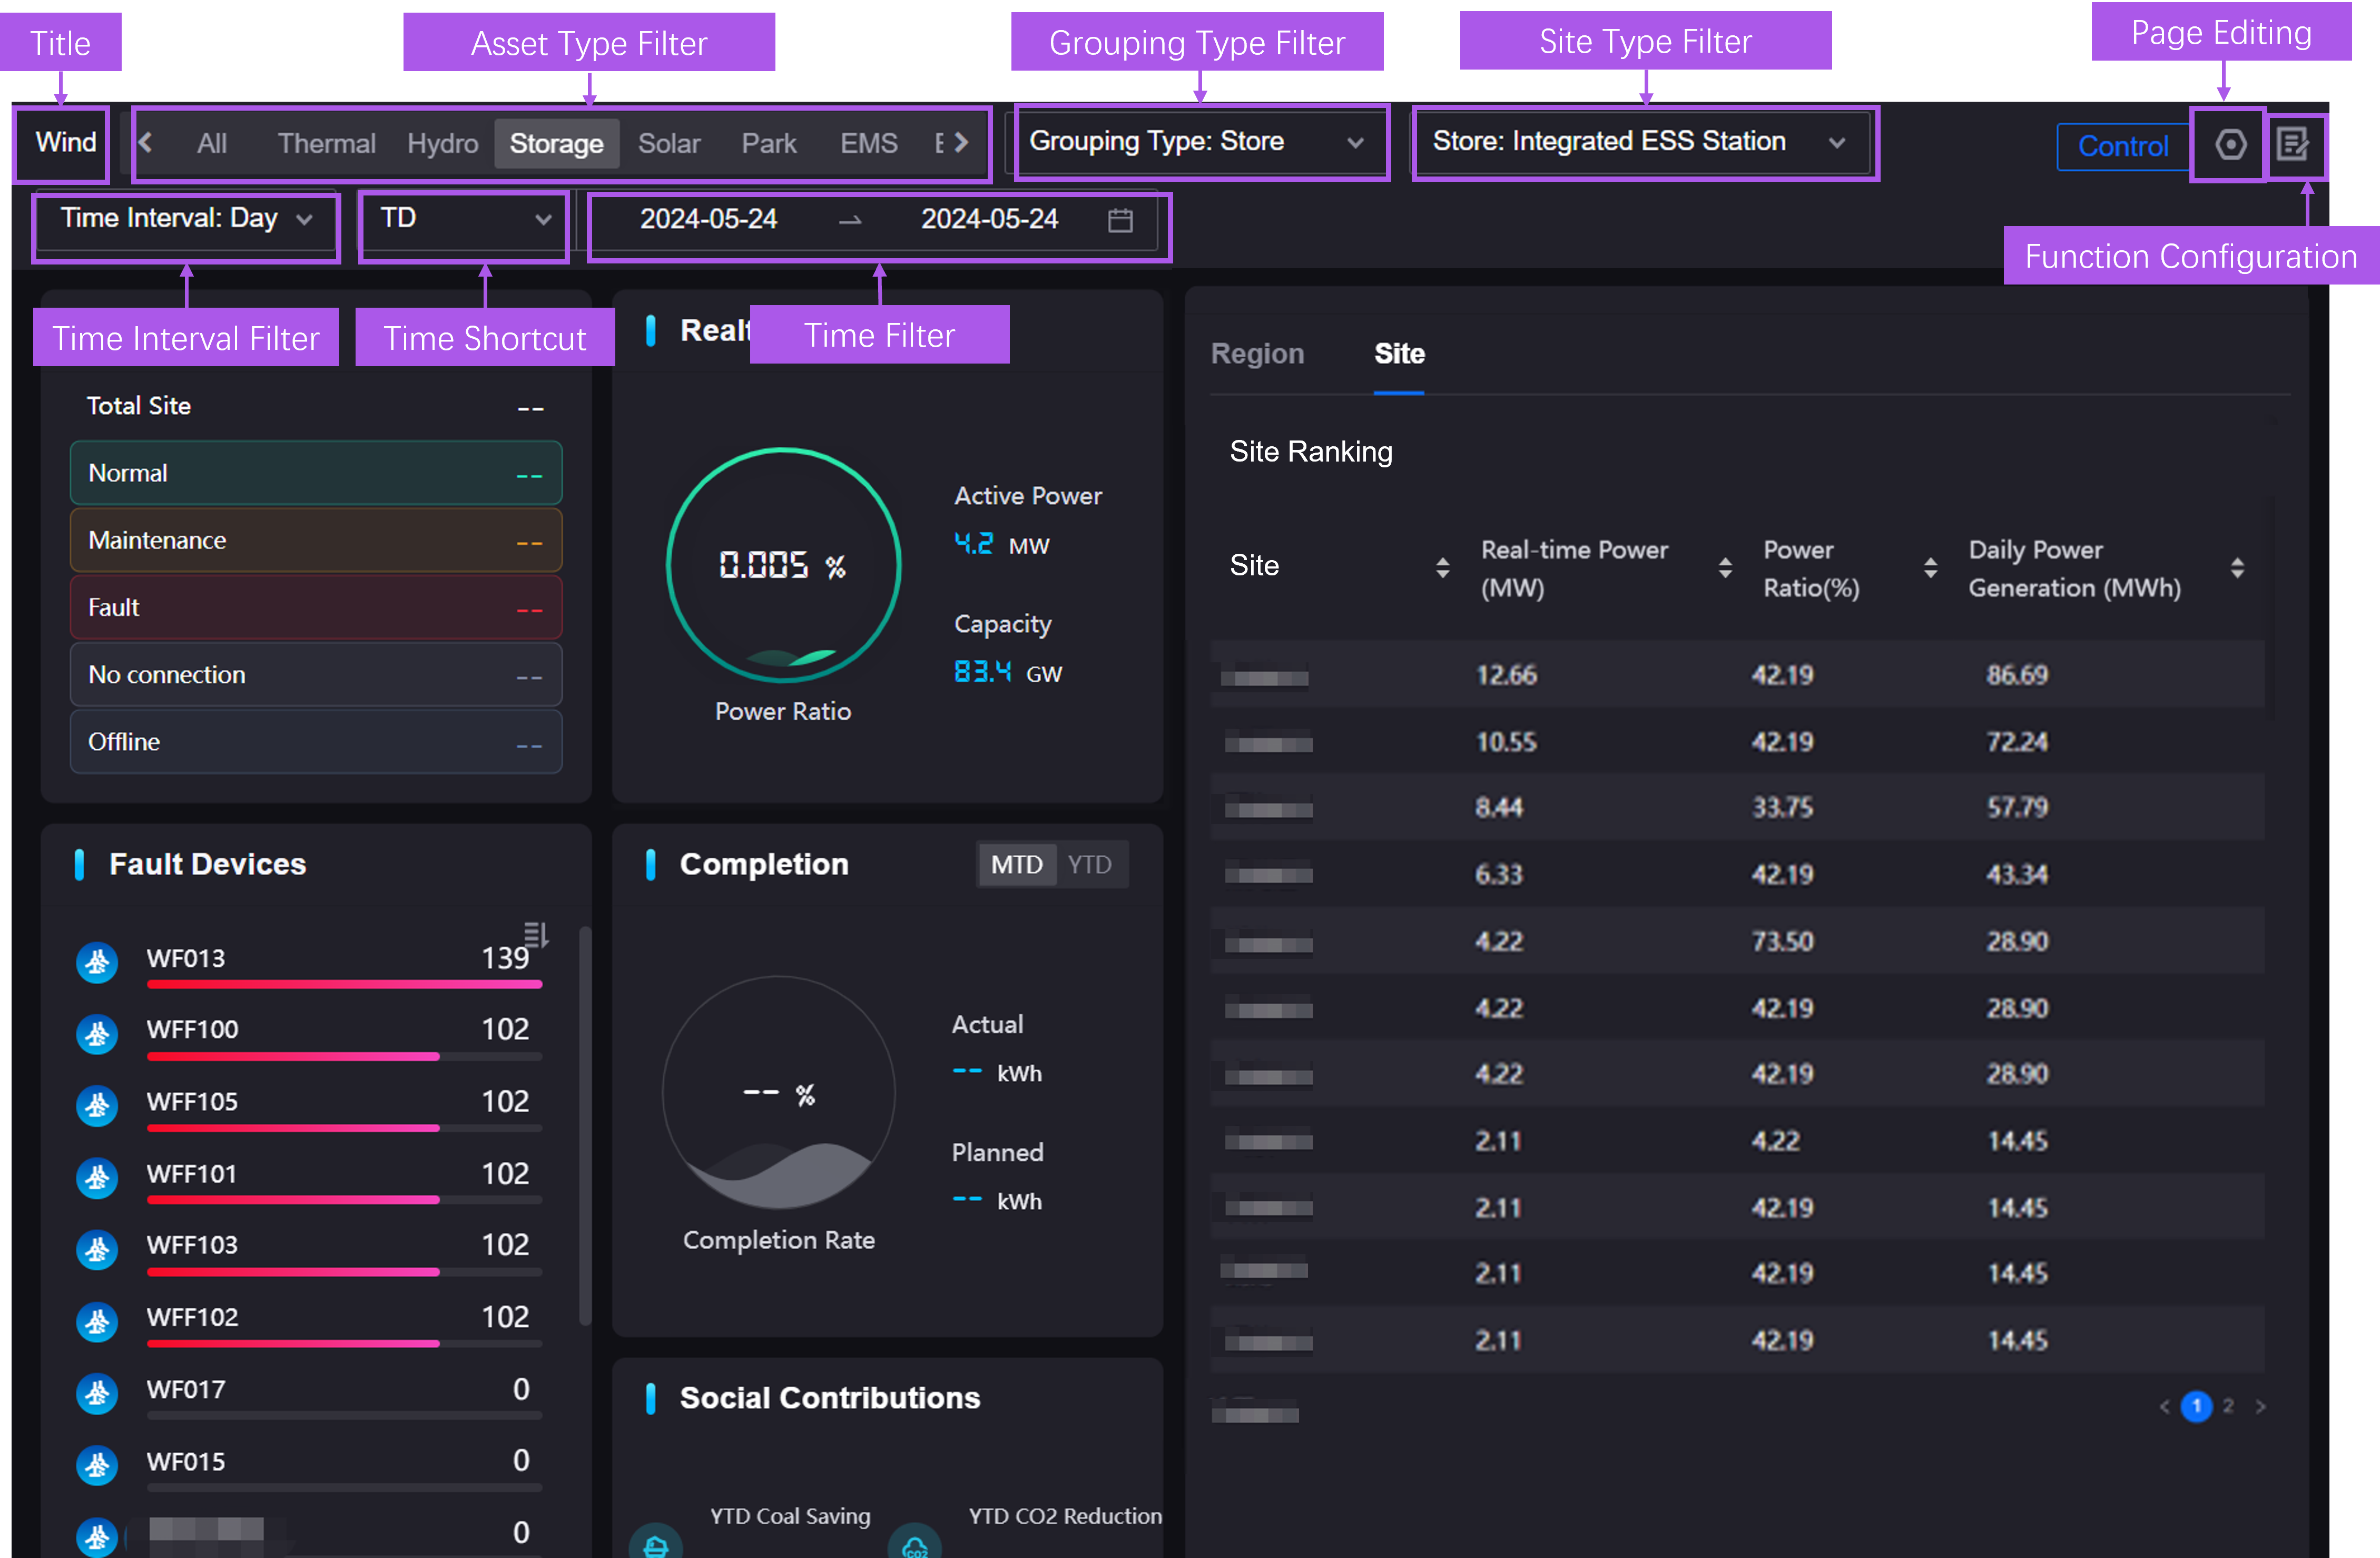2380x1558 pixels.
Task: Click the sort icon above fault device counts
Action: [x=537, y=933]
